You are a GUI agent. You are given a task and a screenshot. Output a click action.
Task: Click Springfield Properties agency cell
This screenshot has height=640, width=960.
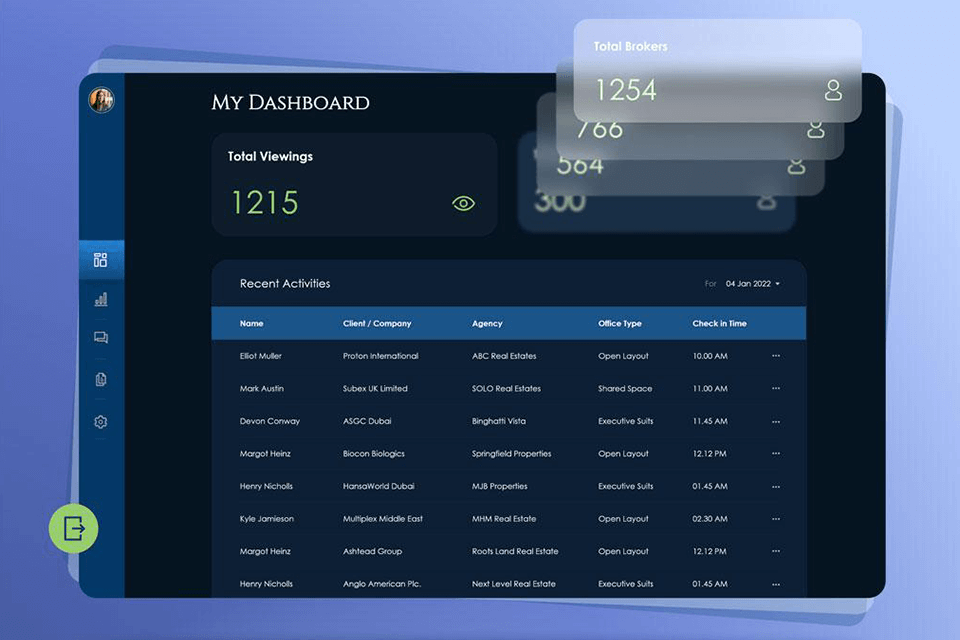coord(512,454)
